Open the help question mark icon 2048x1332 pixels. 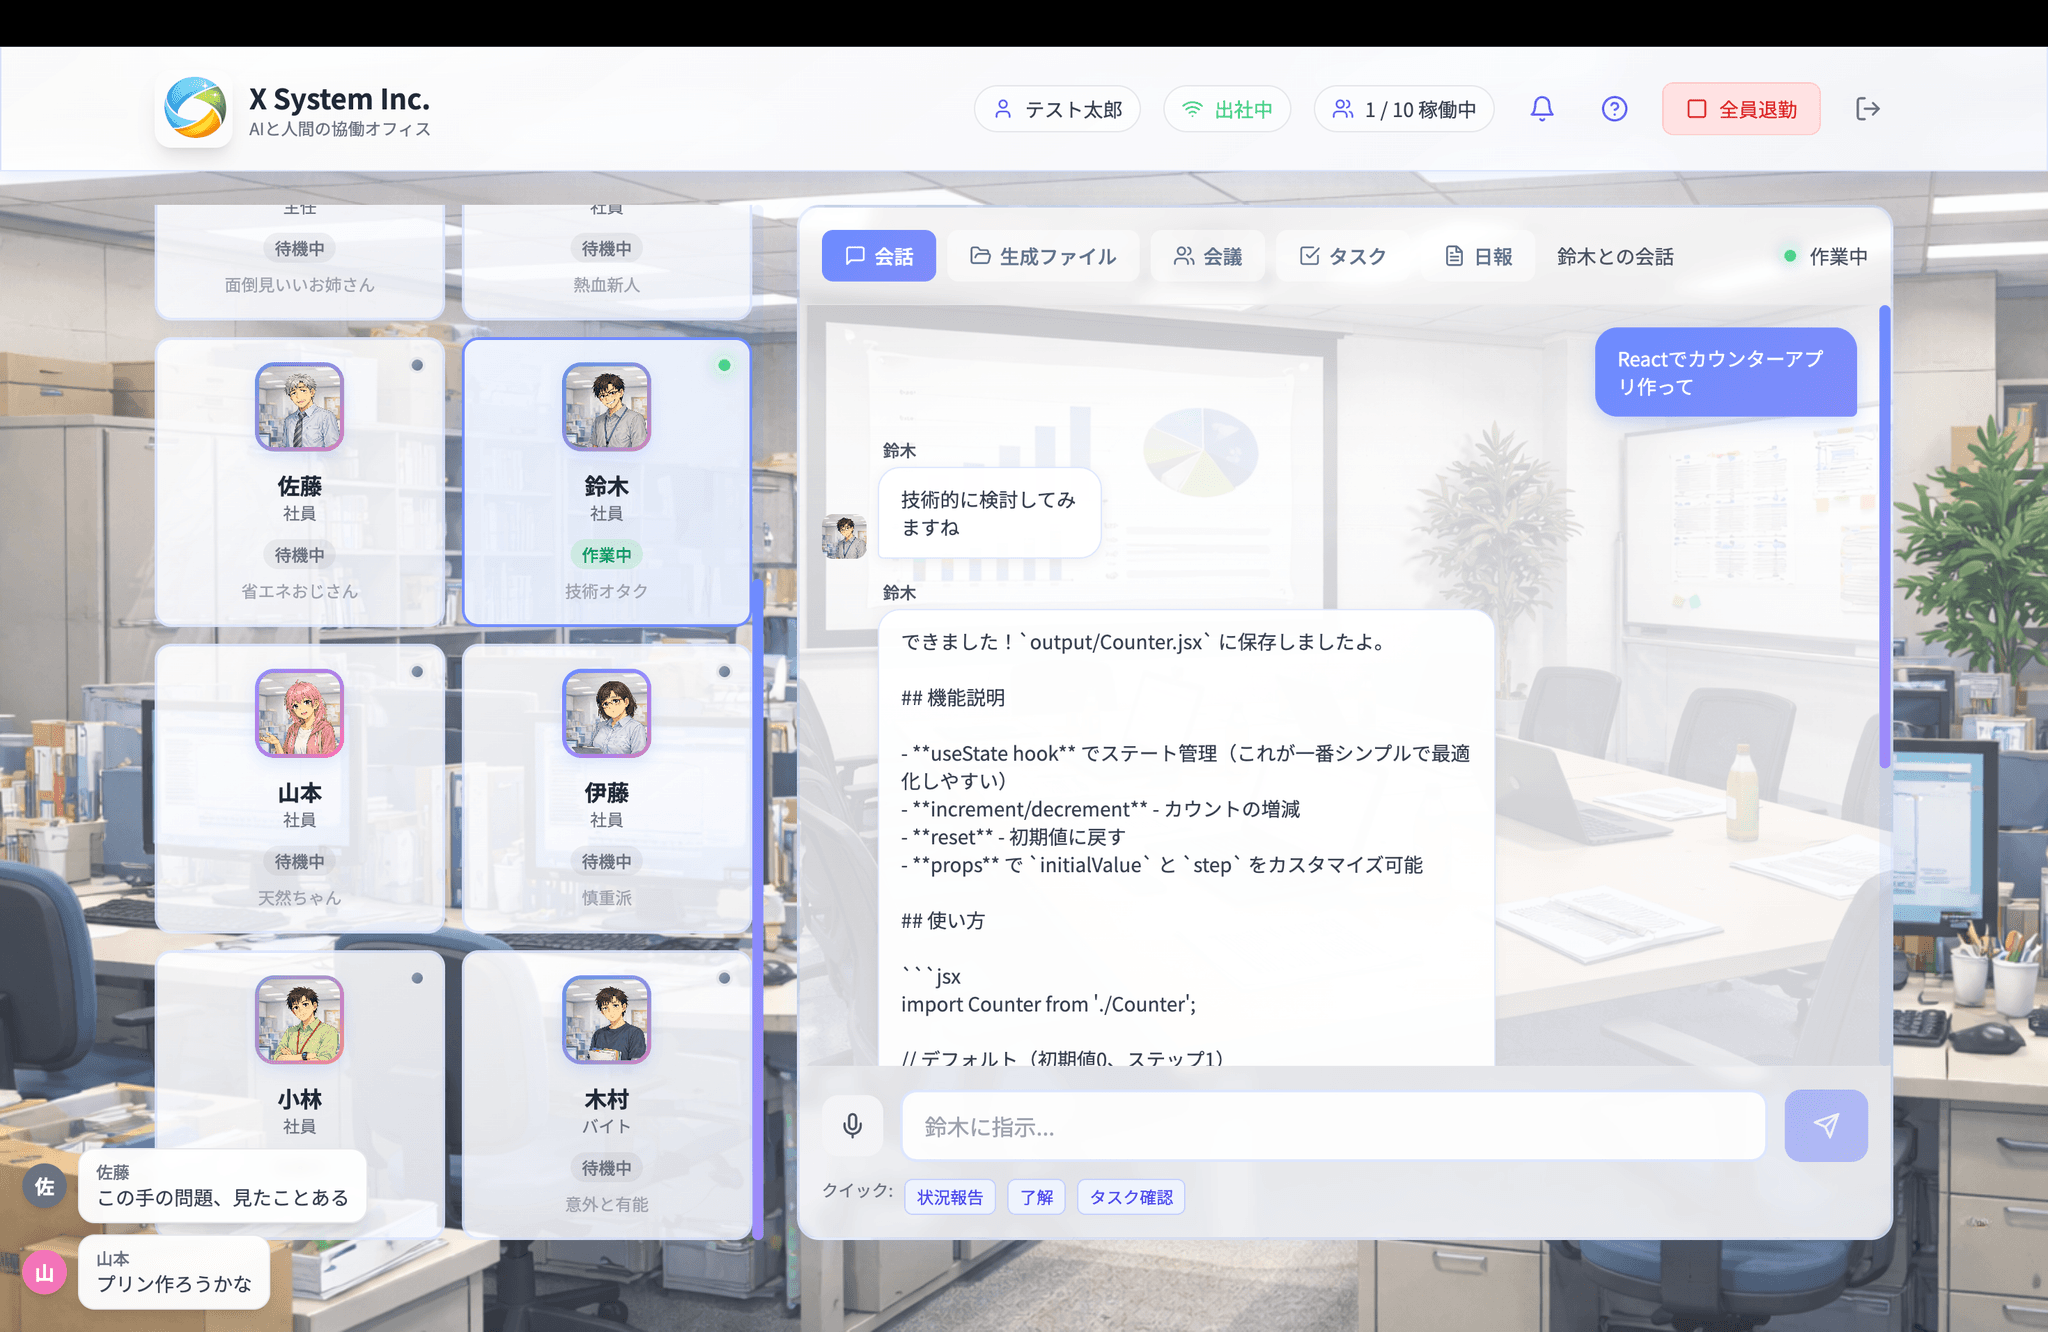tap(1614, 109)
